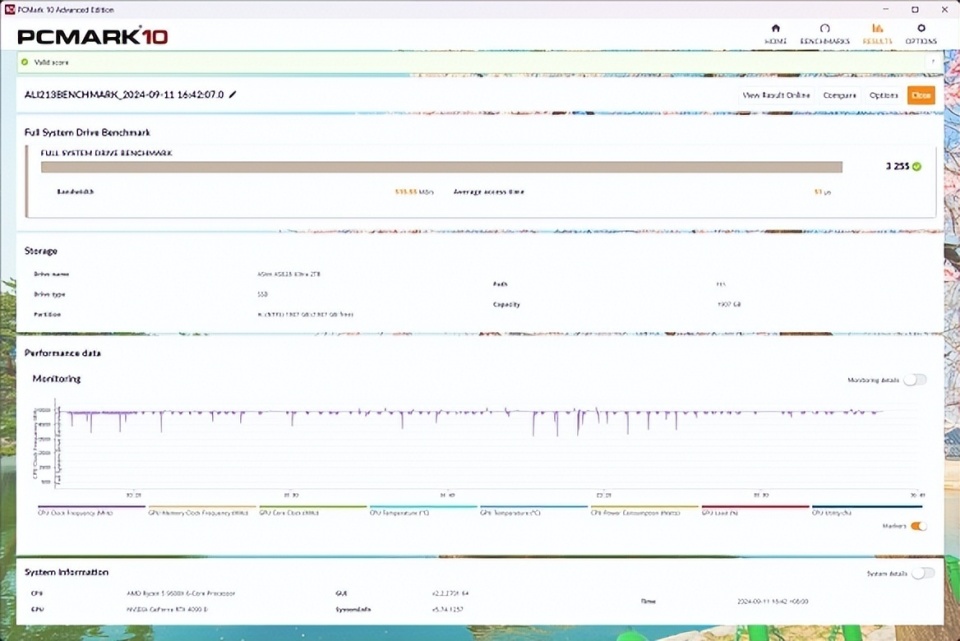Screen dimensions: 960x641
Task: Open the Benchmarks section icon
Action: (825, 28)
